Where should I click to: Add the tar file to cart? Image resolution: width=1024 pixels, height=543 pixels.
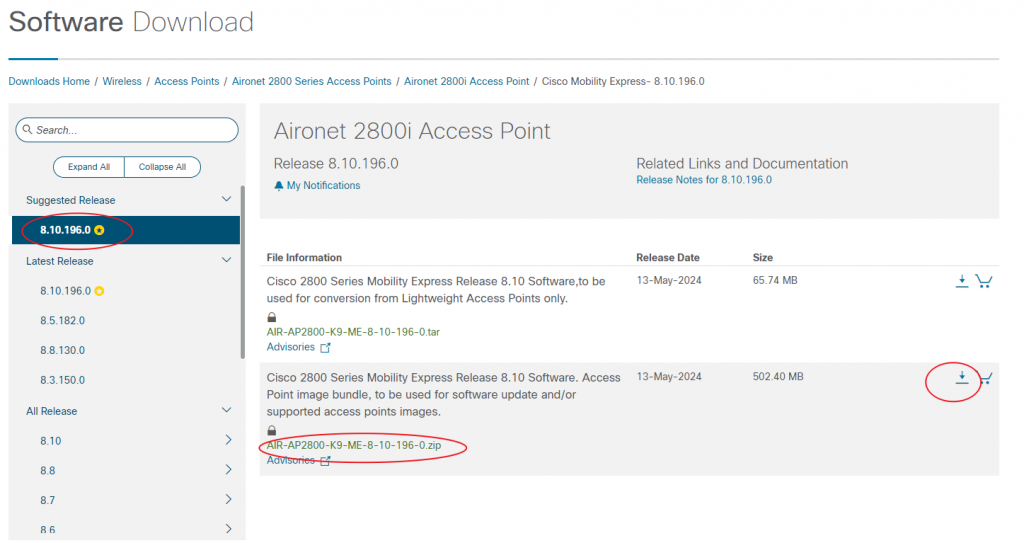pyautogui.click(x=983, y=282)
